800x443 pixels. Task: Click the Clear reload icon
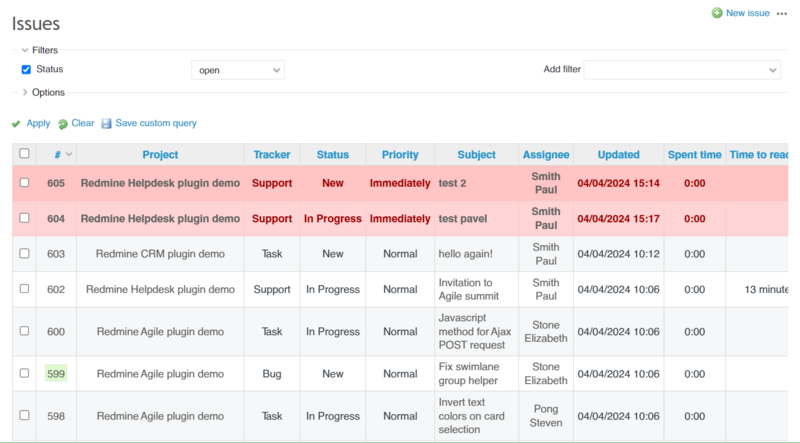click(x=63, y=124)
